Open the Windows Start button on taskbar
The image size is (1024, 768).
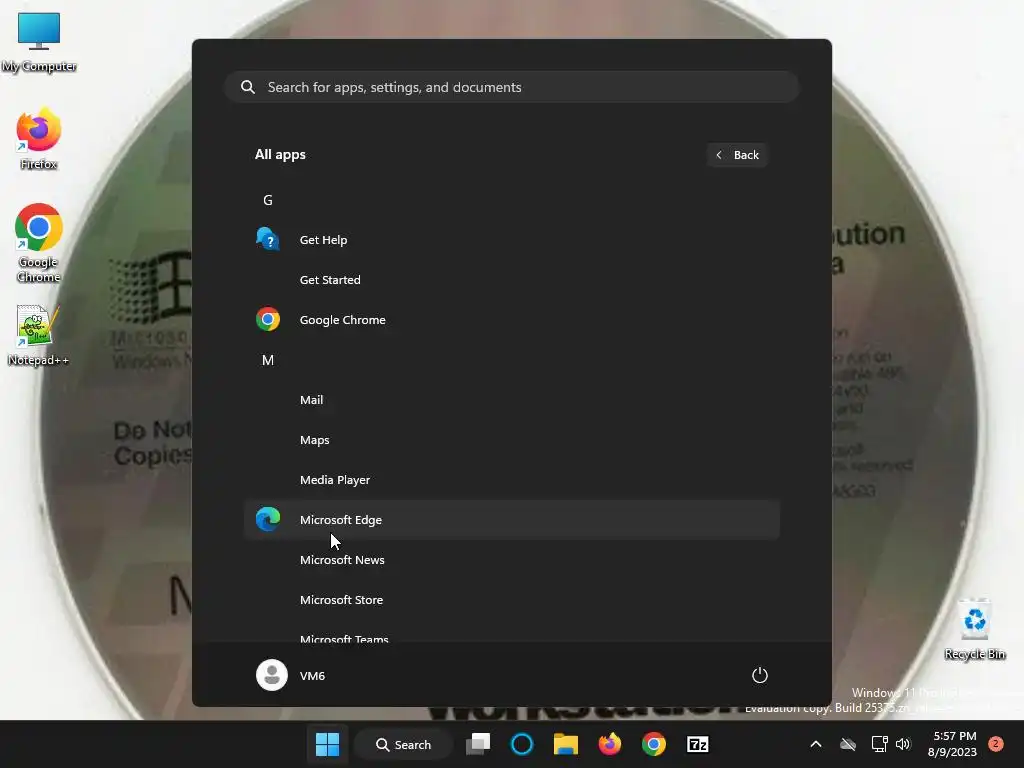pyautogui.click(x=327, y=744)
